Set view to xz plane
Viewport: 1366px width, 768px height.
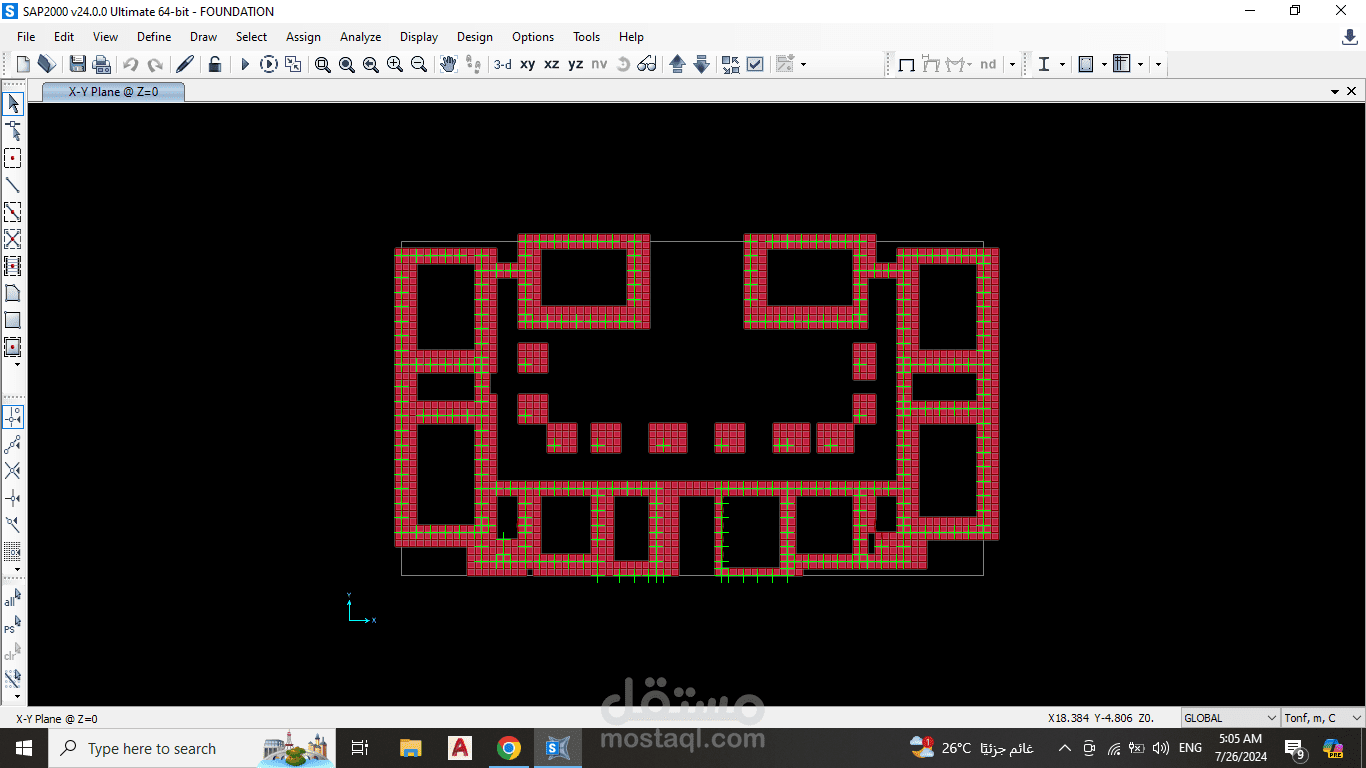[552, 64]
